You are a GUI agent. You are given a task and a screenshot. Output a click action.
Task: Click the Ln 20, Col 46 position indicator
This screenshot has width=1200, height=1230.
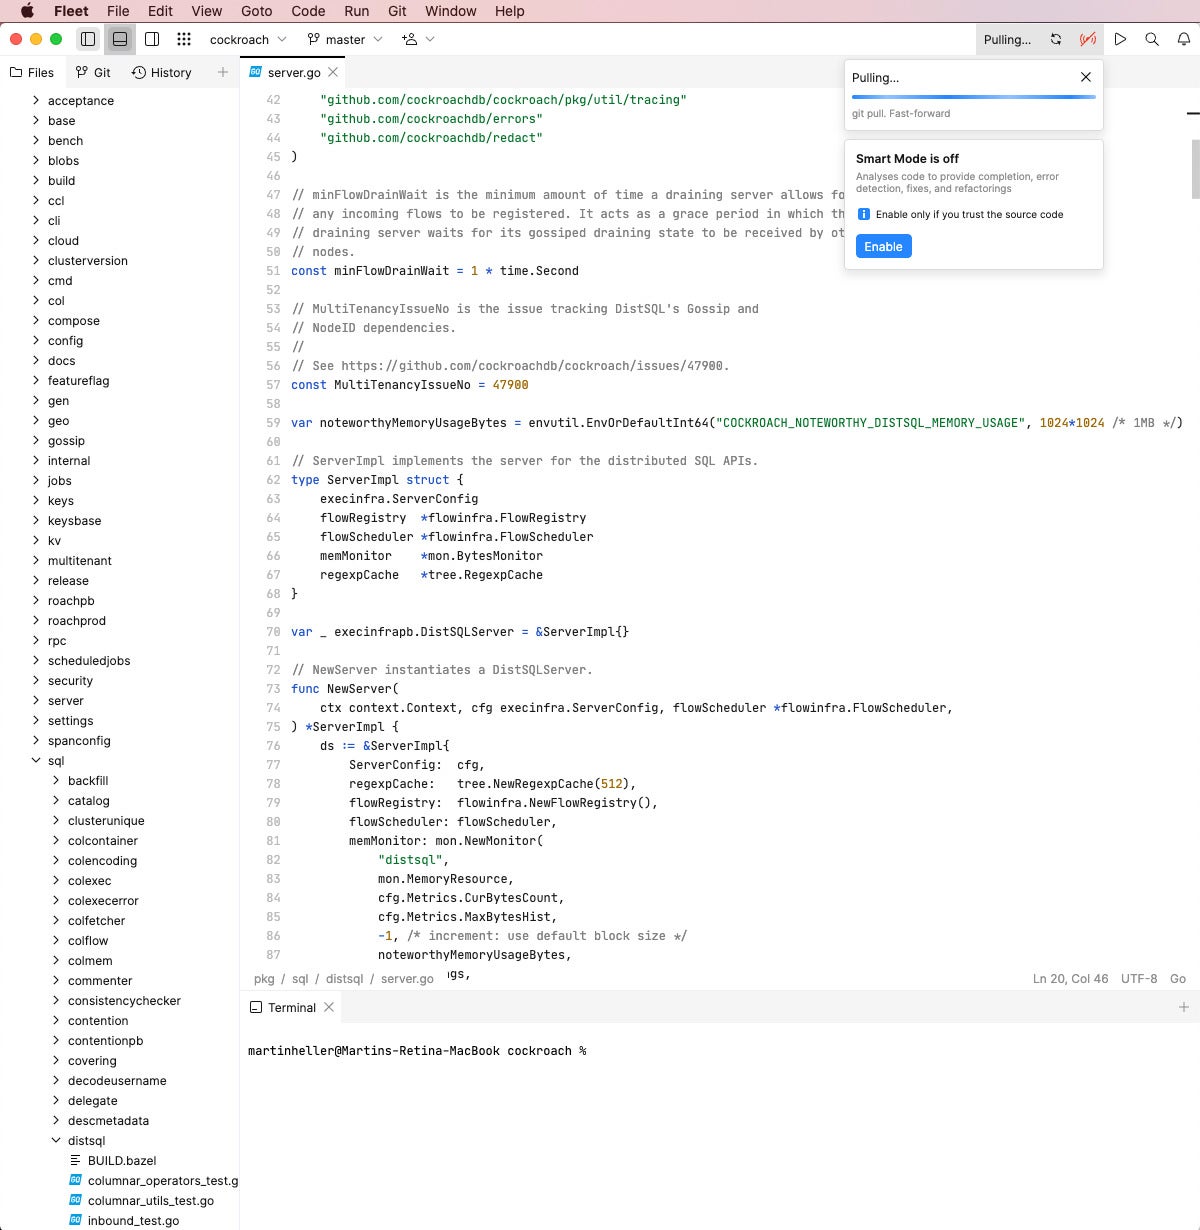point(1070,978)
